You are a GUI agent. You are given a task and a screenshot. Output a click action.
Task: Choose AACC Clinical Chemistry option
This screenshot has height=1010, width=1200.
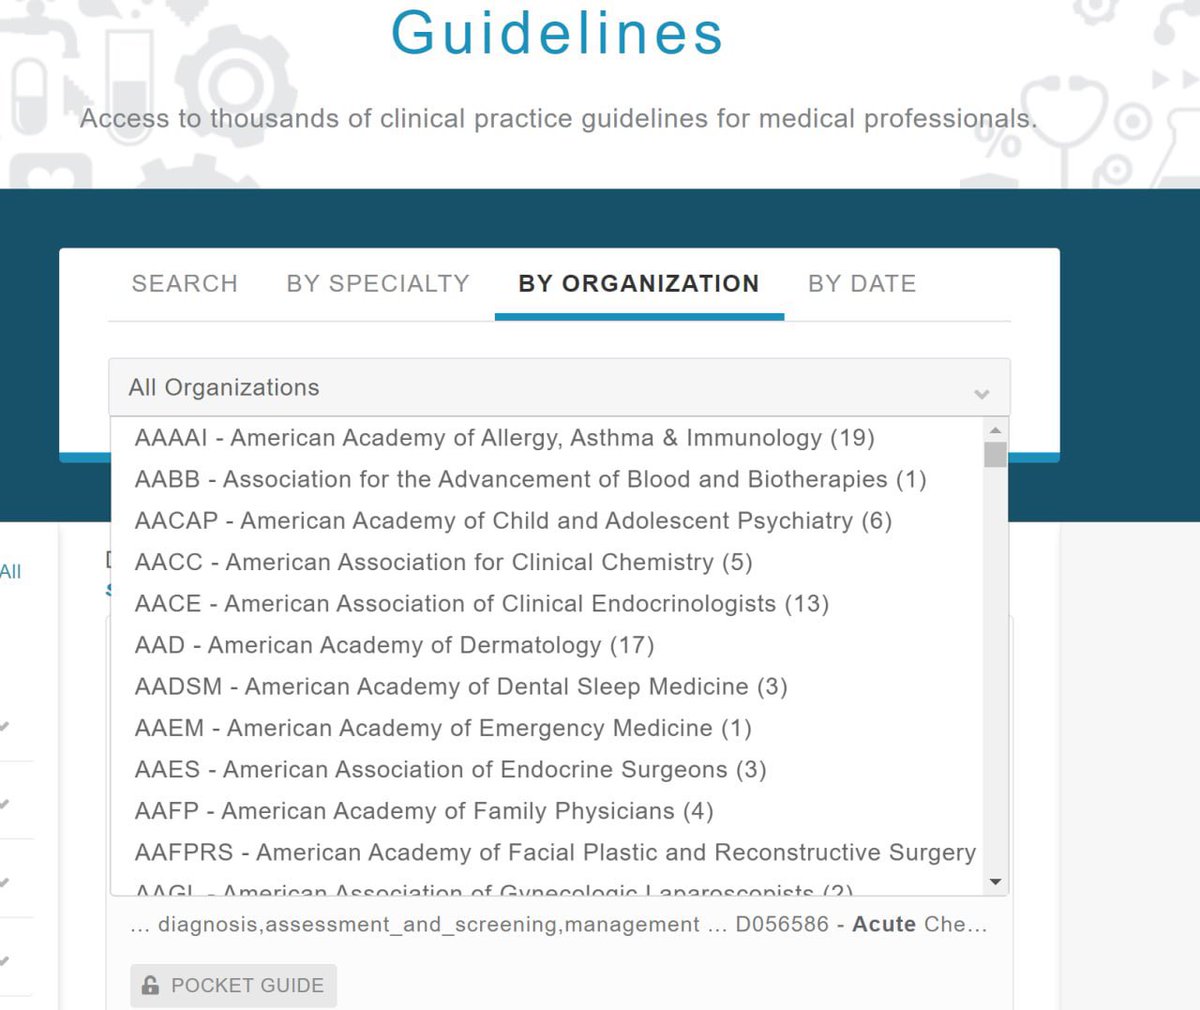coord(546,562)
